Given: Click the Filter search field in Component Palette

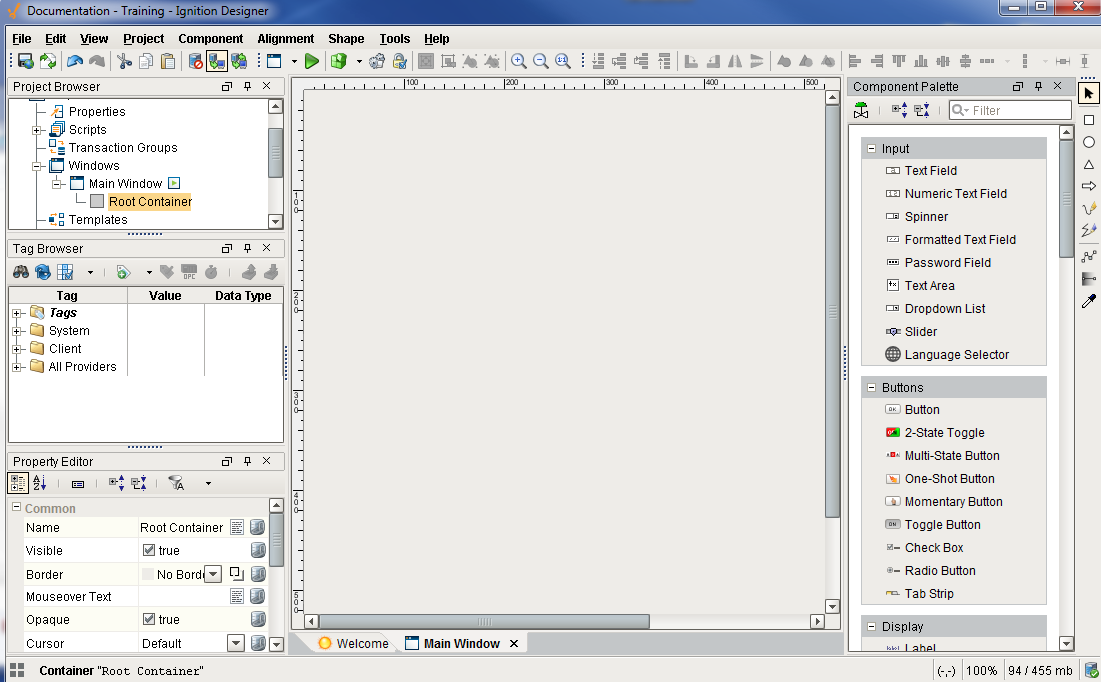Looking at the screenshot, I should pyautogui.click(x=1010, y=110).
